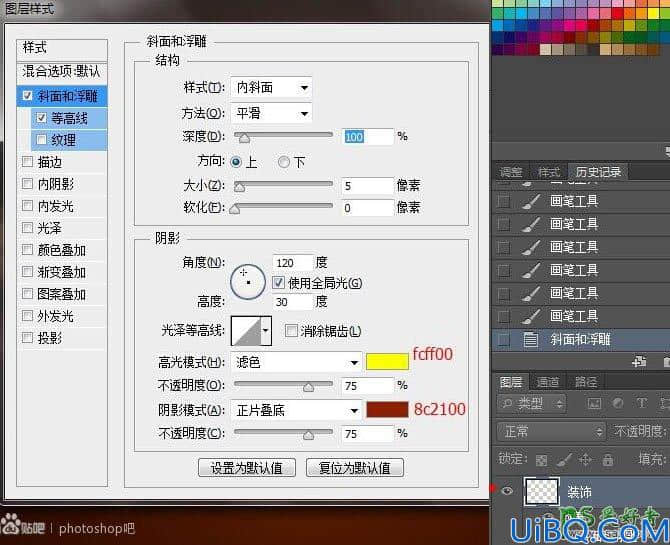The image size is (670, 545).
Task: Click the 大小 slider handle
Action: (x=239, y=187)
